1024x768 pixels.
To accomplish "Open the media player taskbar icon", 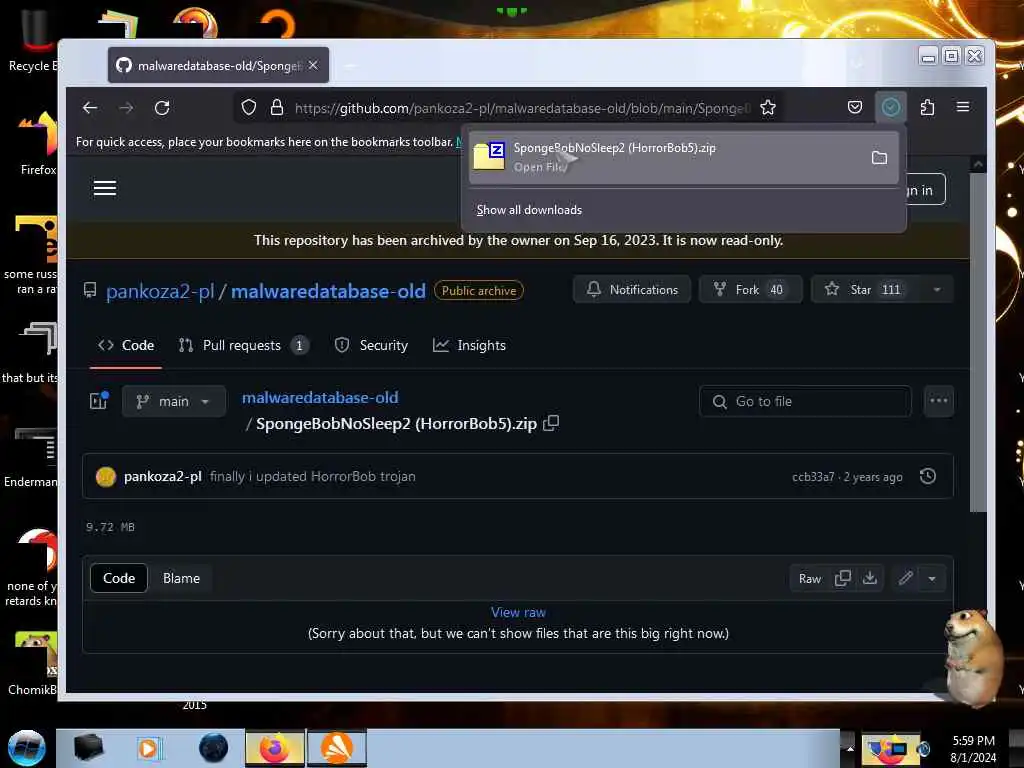I will [148, 748].
